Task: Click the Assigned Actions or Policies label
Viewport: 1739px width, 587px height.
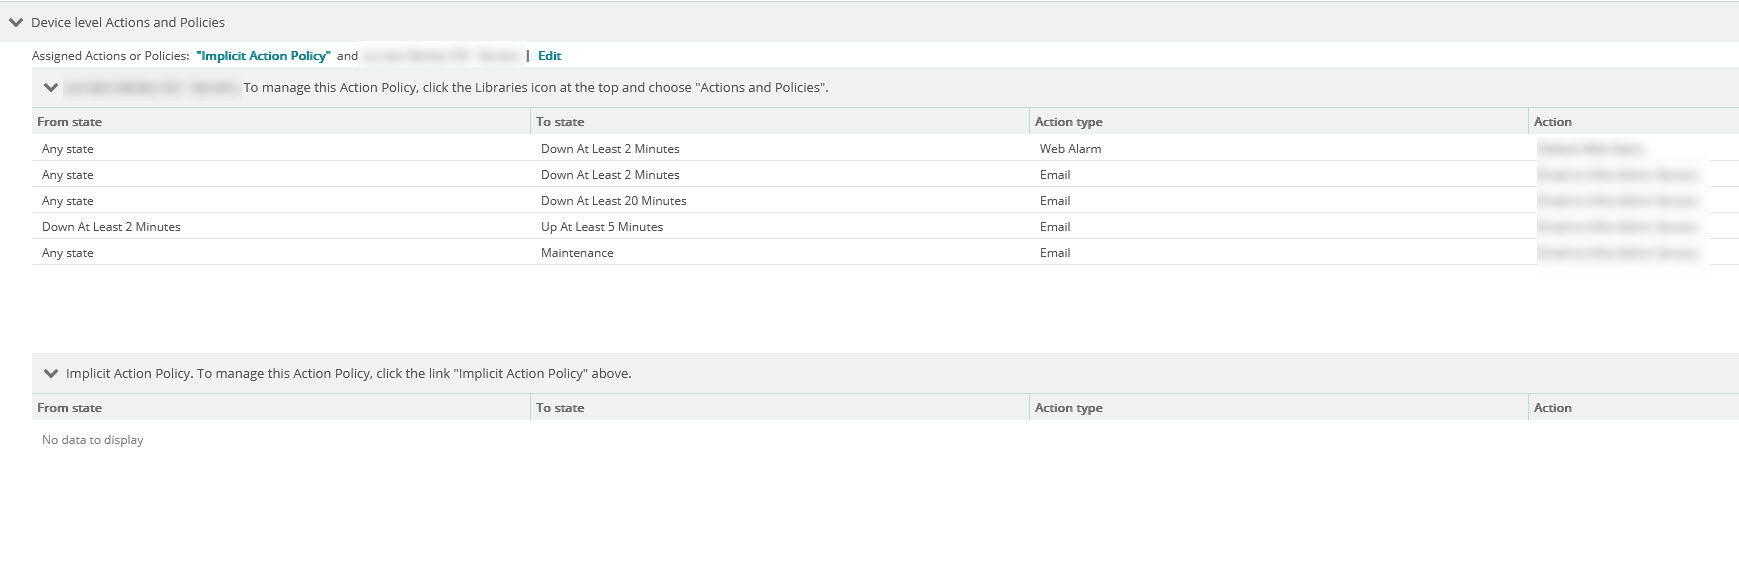Action: pos(110,56)
